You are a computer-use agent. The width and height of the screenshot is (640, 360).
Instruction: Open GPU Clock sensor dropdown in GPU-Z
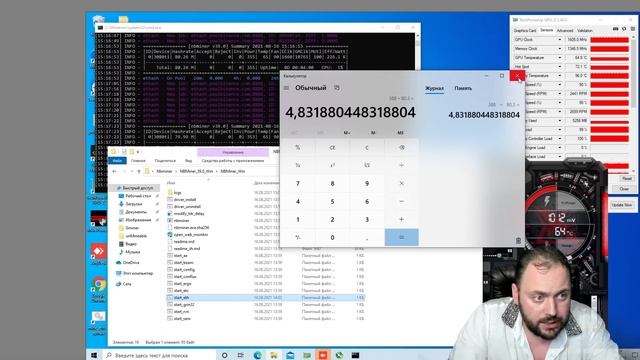(560, 40)
